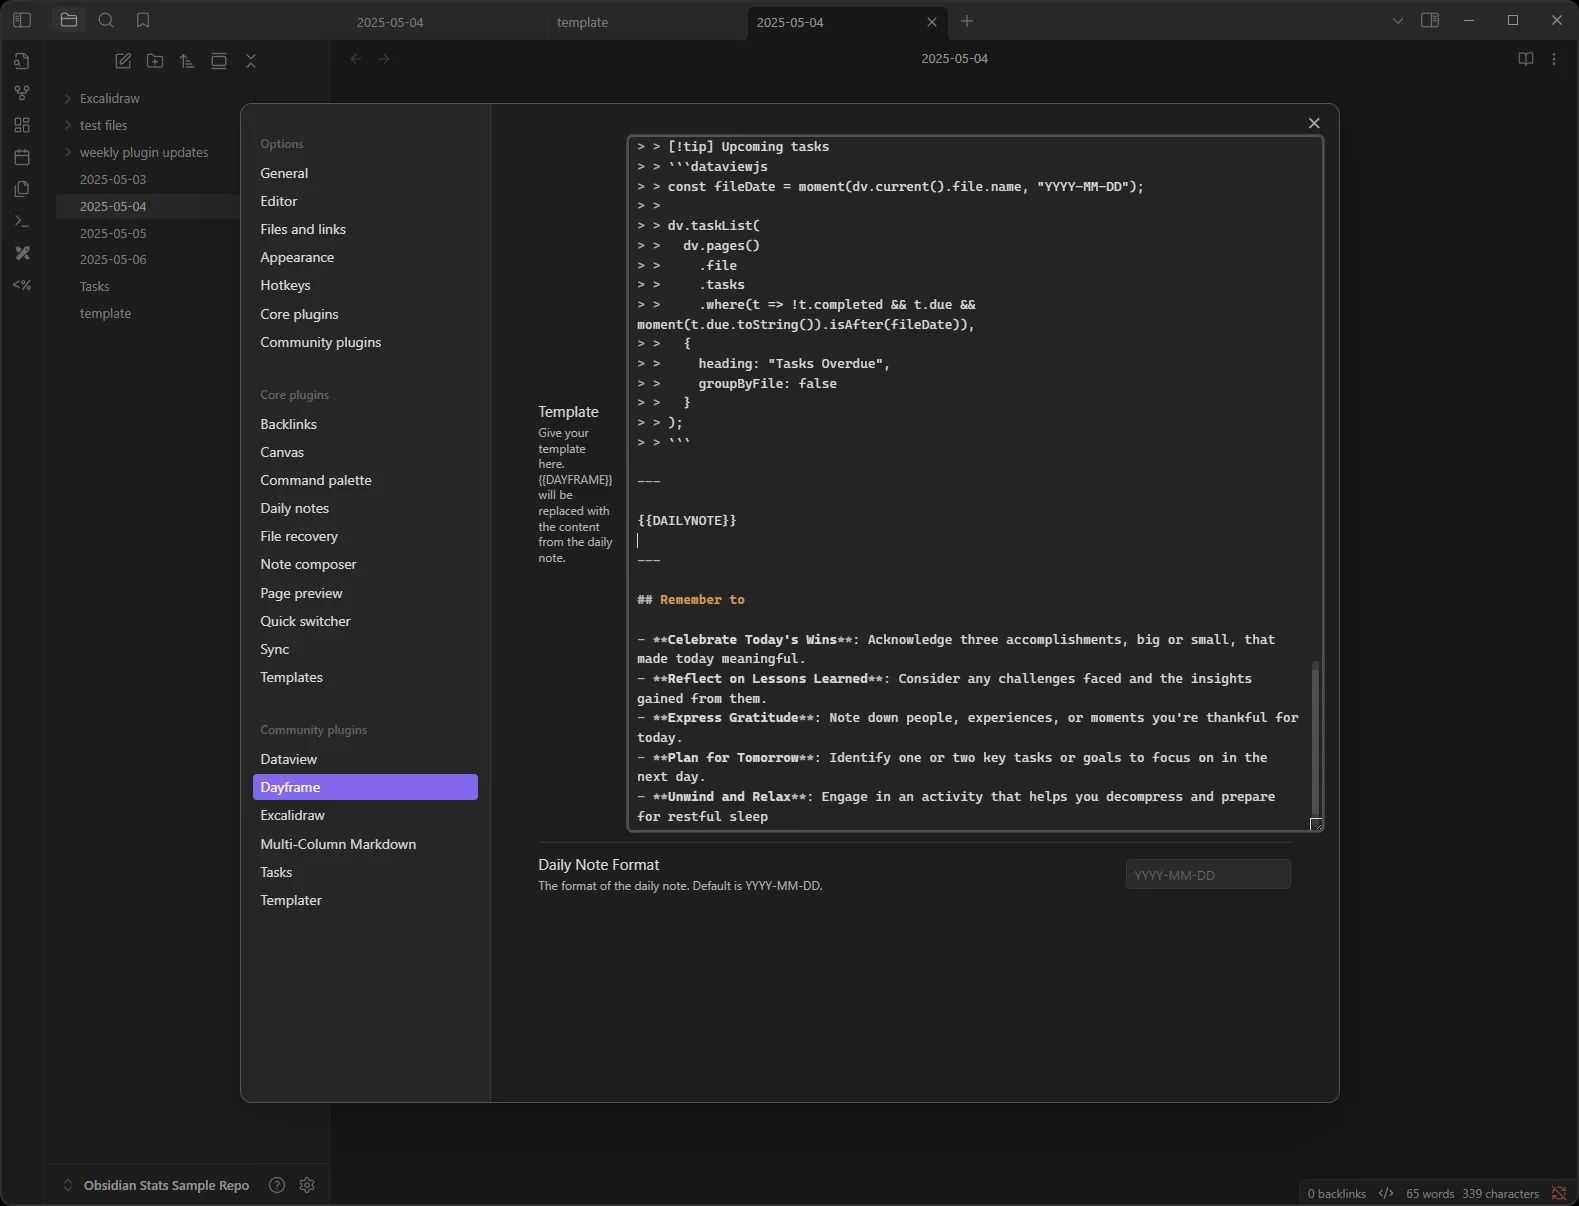The height and width of the screenshot is (1206, 1579).
Task: Open Files and links settings
Action: click(365, 229)
